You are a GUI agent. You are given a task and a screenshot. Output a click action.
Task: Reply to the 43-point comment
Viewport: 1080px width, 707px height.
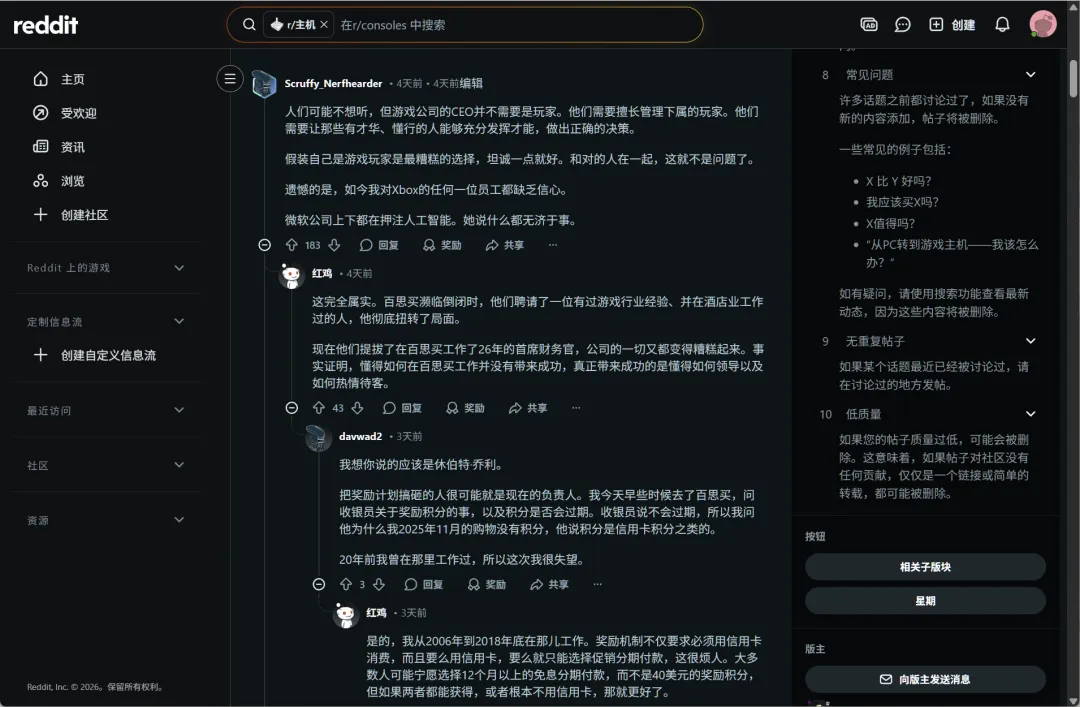click(403, 408)
